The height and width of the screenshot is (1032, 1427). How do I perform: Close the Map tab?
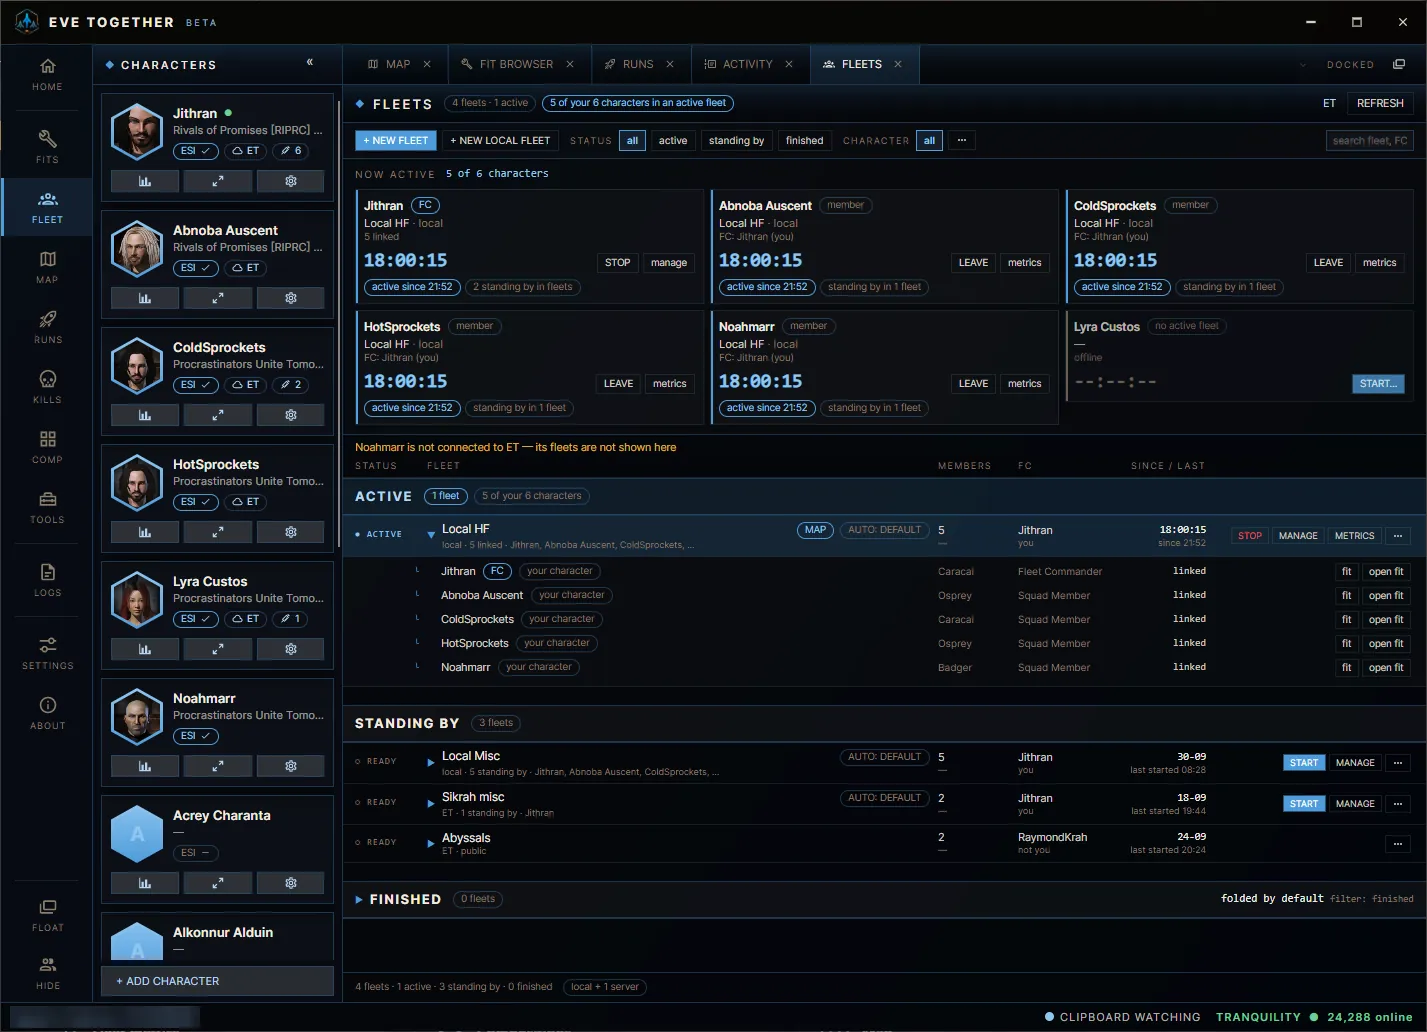(x=427, y=64)
